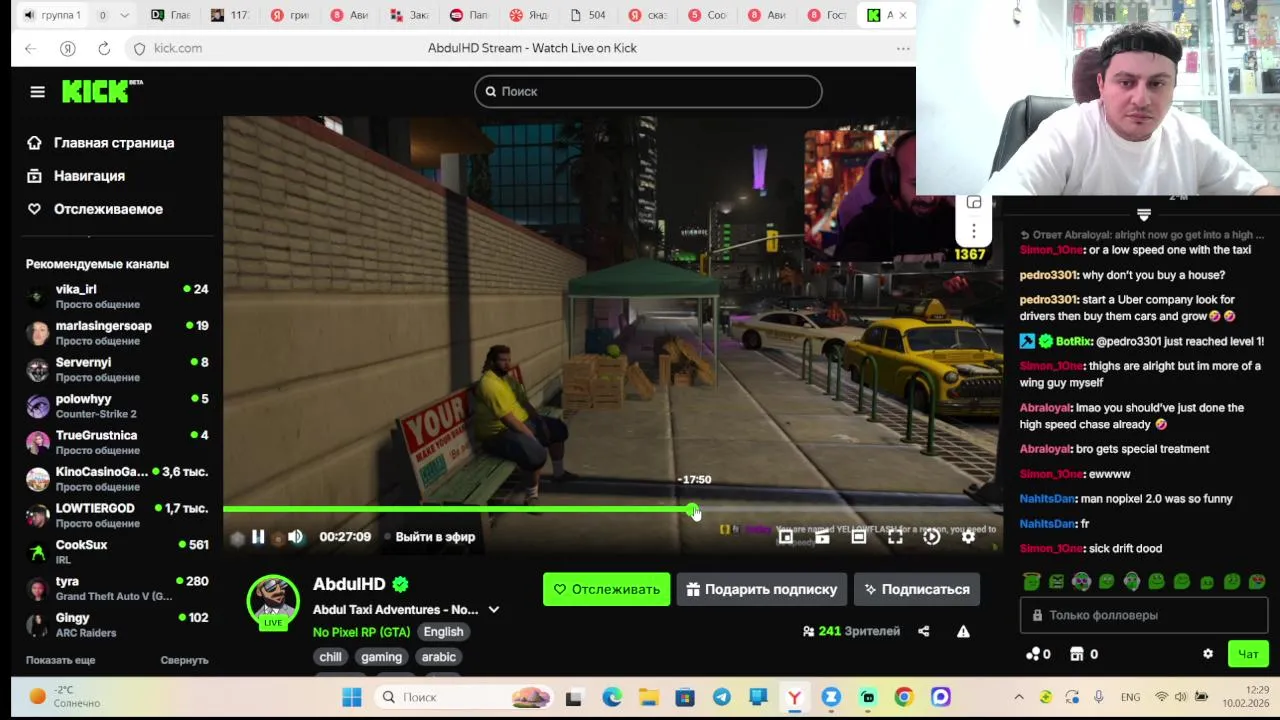Click the green Чат send button

click(1248, 654)
